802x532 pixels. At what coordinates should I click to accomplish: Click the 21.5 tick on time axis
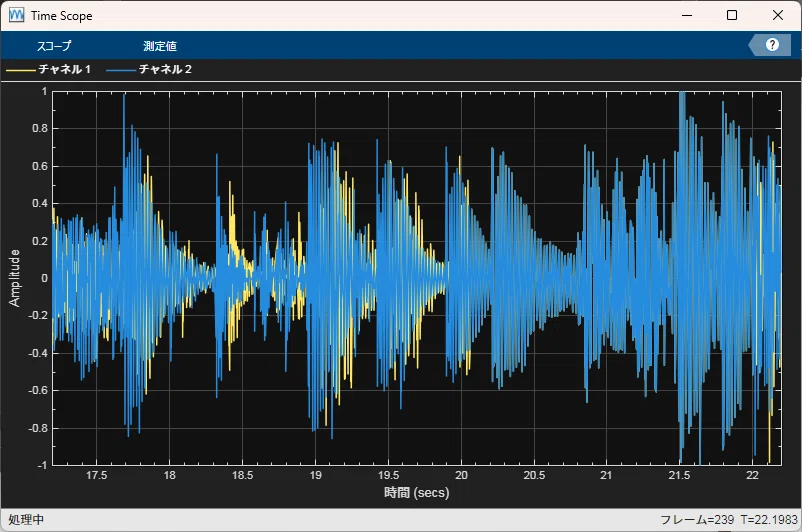point(679,475)
